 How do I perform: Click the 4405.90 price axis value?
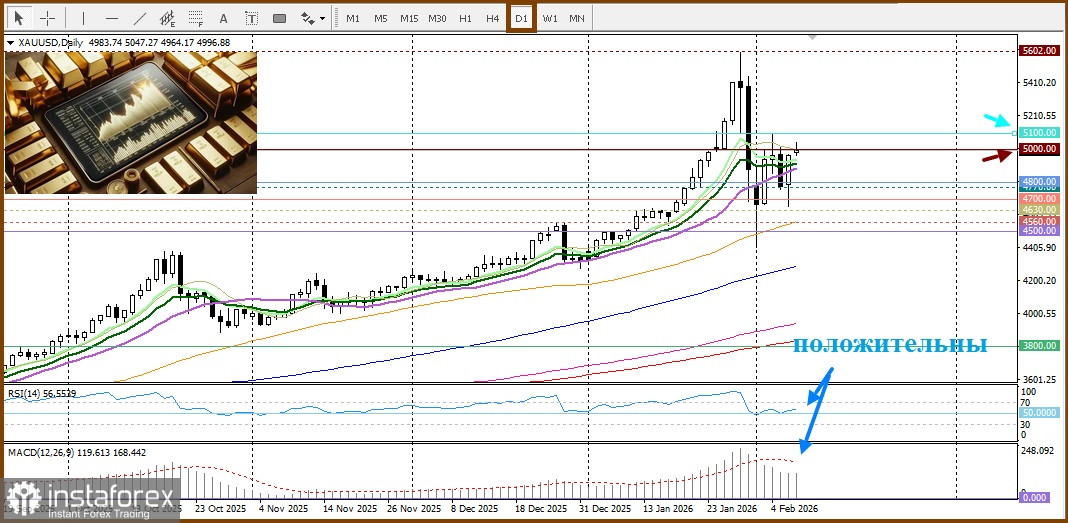[1039, 247]
